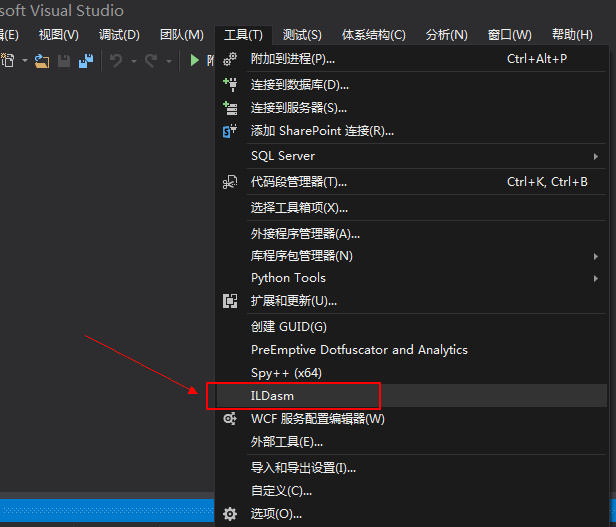
Task: Expand the Python Tools submenu arrow
Action: (596, 279)
